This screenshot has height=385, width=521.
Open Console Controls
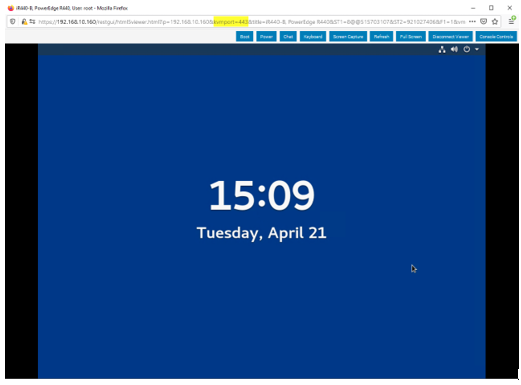496,36
